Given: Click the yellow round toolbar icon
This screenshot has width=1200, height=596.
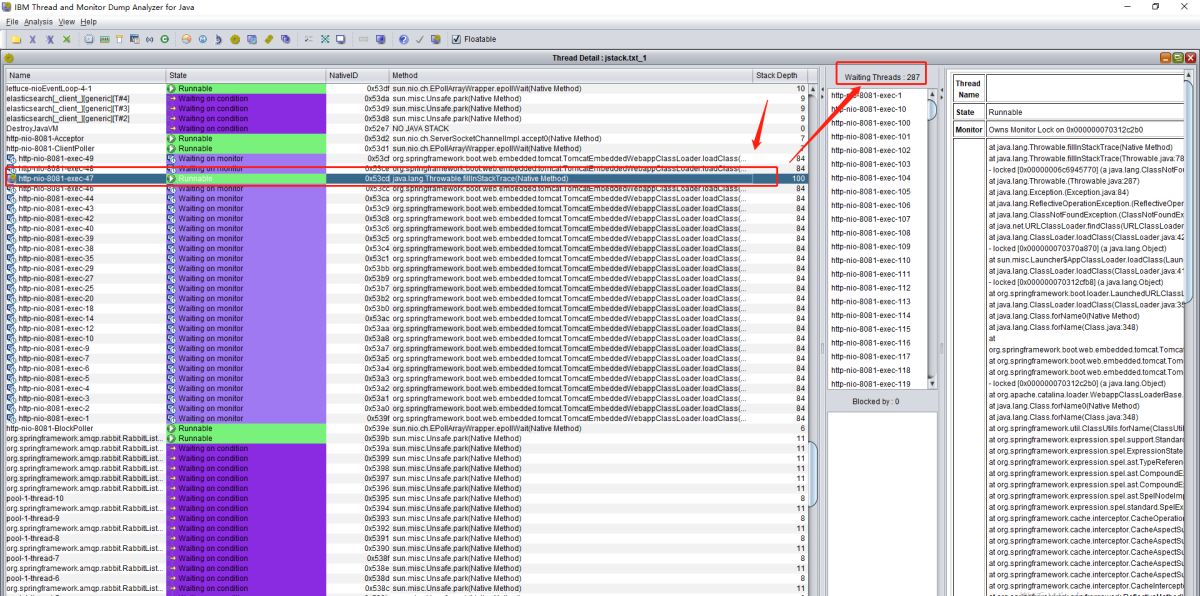Looking at the screenshot, I should coord(235,40).
